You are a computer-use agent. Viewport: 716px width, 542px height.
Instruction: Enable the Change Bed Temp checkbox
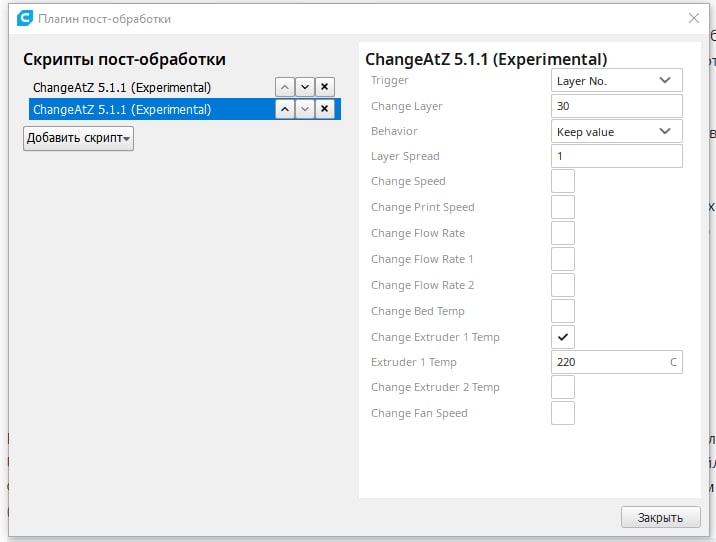[x=563, y=311]
